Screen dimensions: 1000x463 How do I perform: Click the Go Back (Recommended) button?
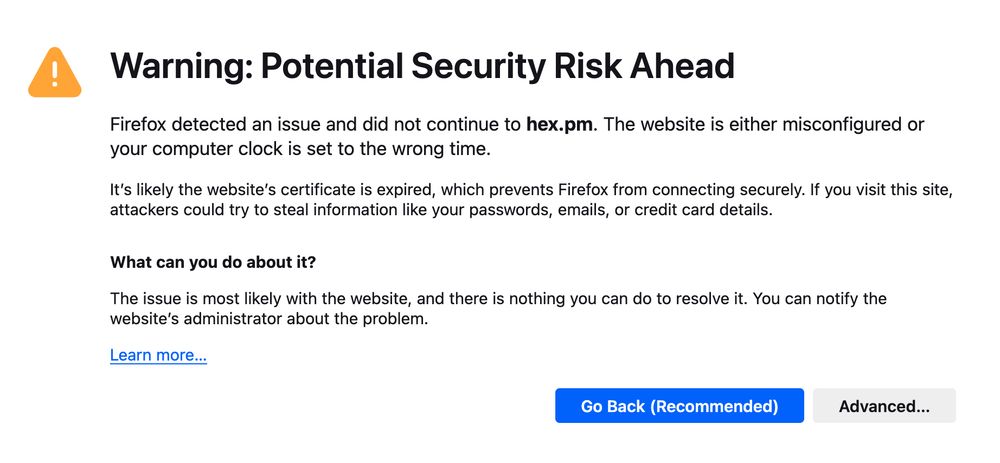coord(679,406)
